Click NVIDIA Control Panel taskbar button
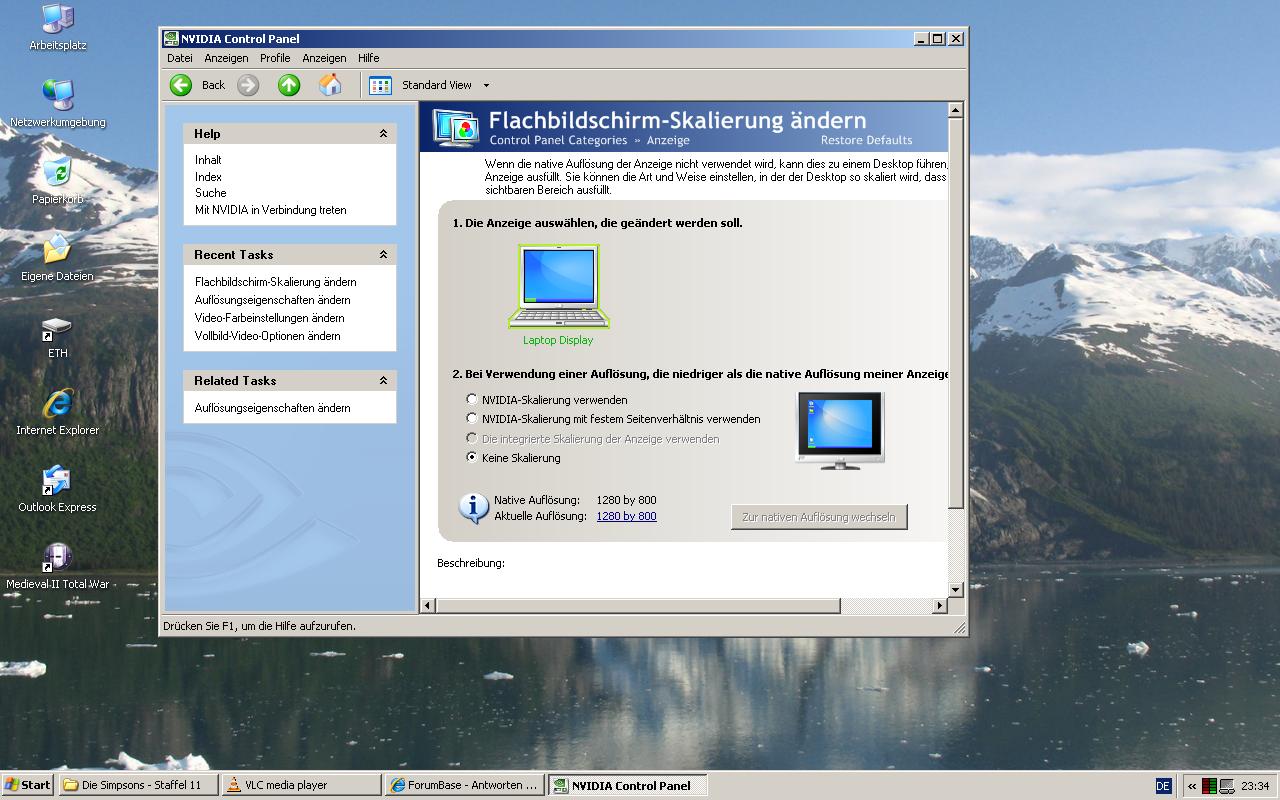The height and width of the screenshot is (800, 1280). pyautogui.click(x=628, y=785)
